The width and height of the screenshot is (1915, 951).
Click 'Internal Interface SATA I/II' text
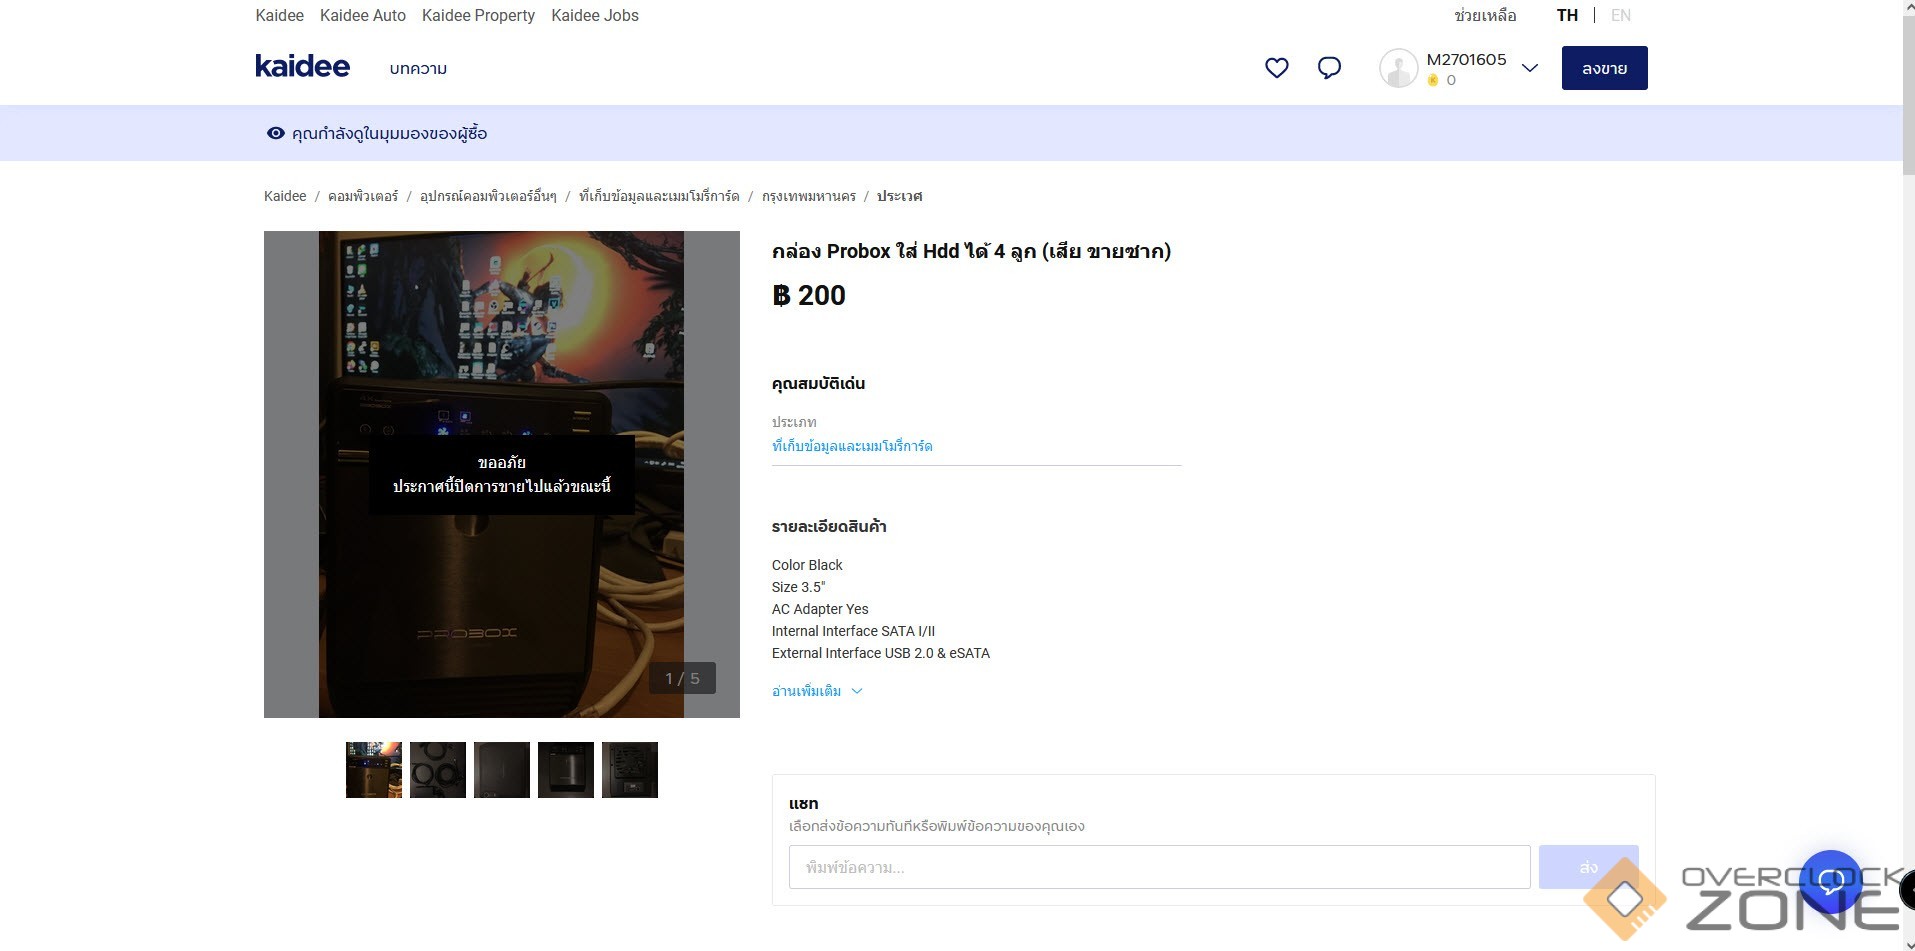point(853,631)
